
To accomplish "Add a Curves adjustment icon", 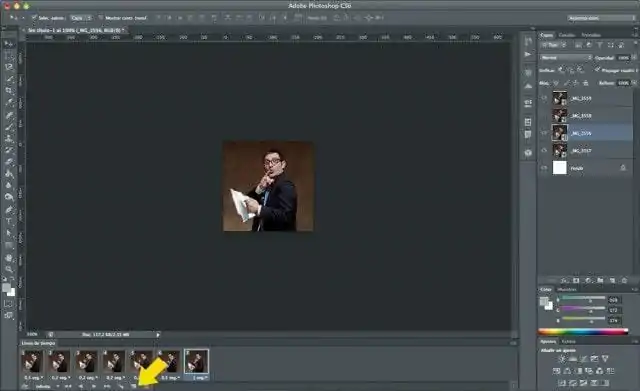I will click(x=584, y=359).
